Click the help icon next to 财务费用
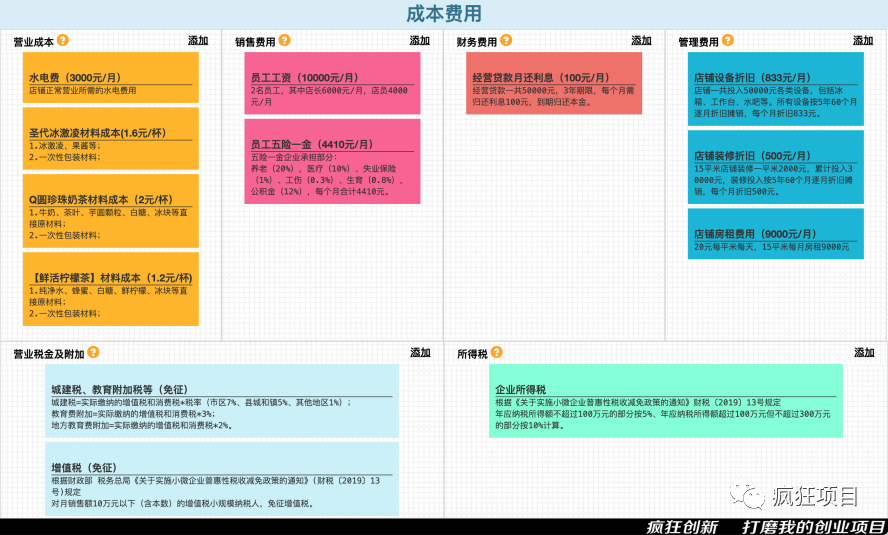The height and width of the screenshot is (535, 888). click(x=506, y=41)
